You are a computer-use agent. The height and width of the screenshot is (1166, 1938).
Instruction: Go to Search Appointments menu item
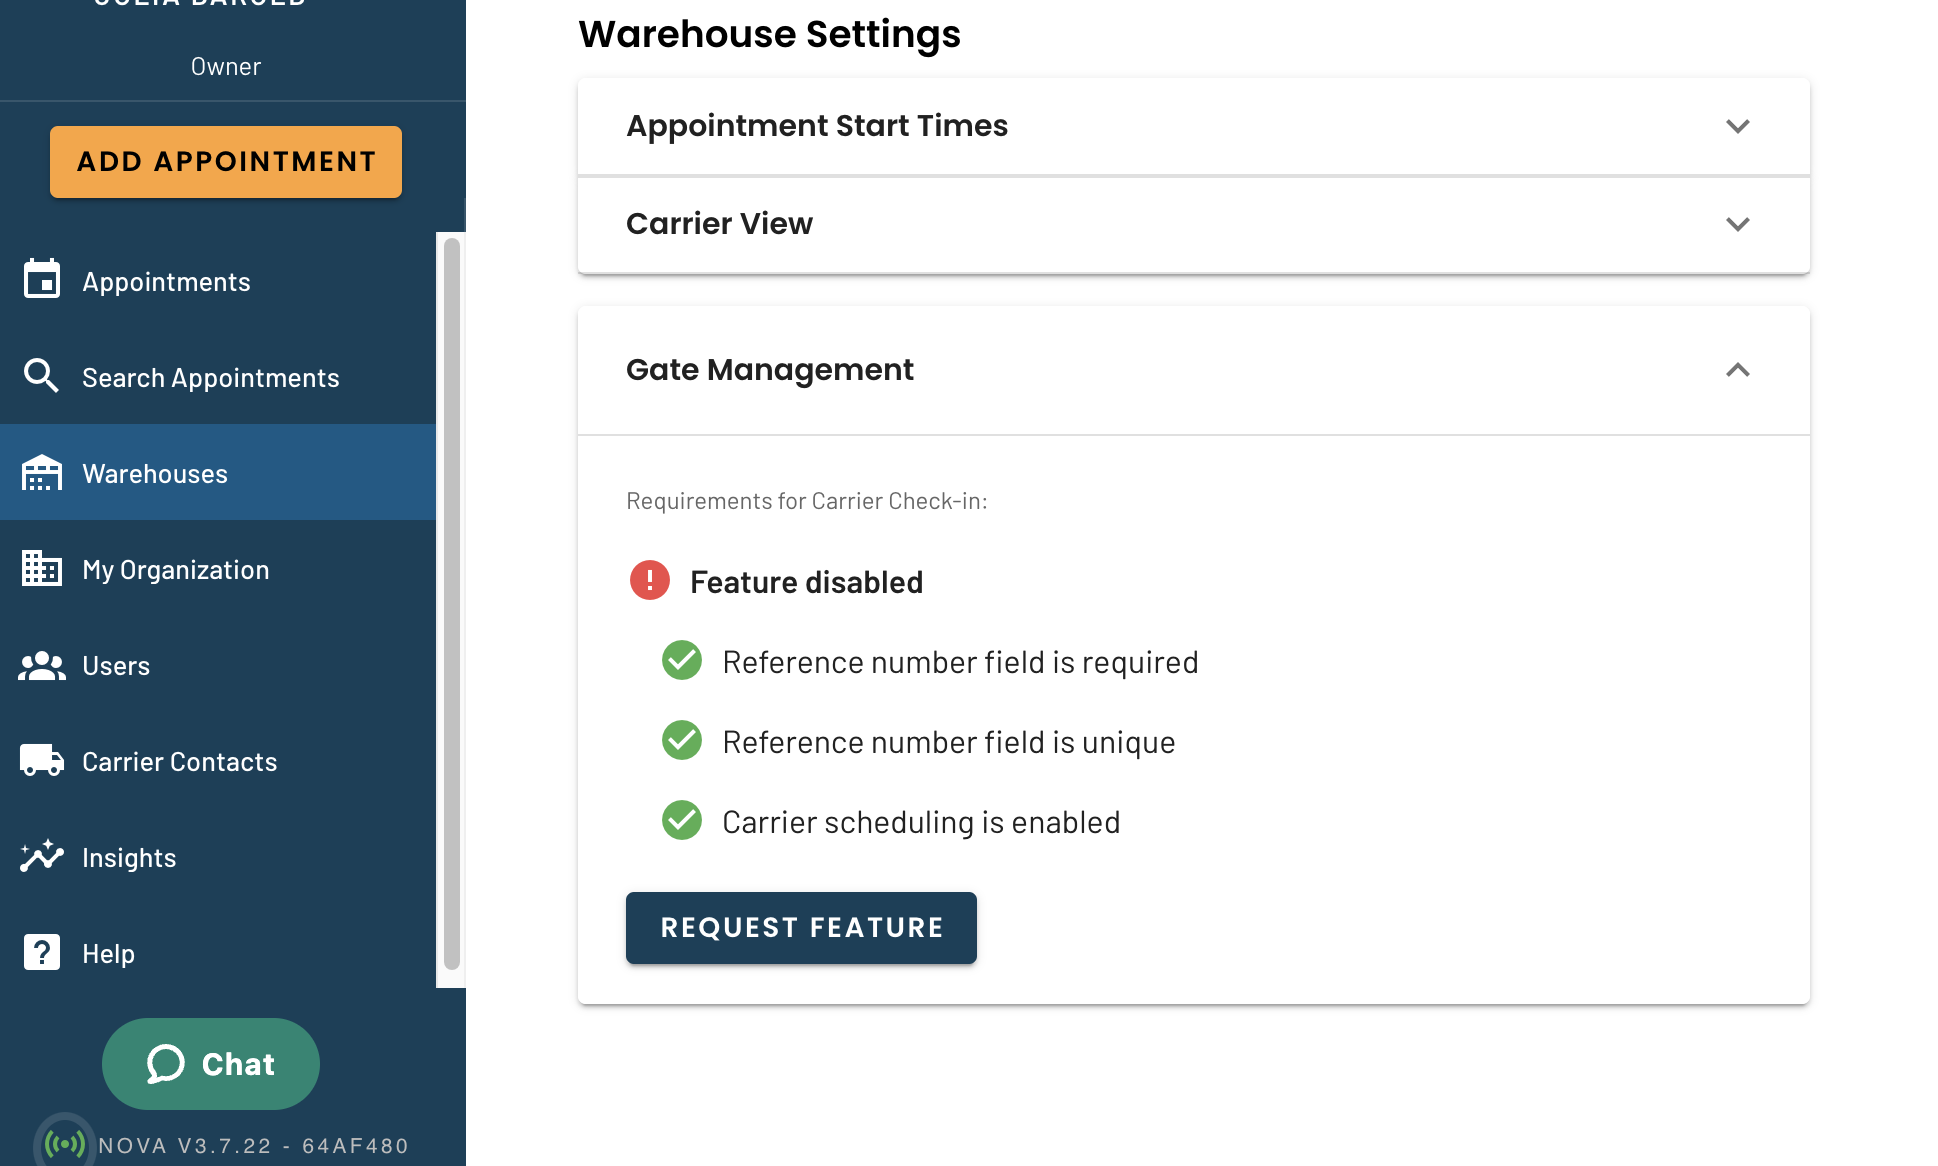tap(218, 377)
